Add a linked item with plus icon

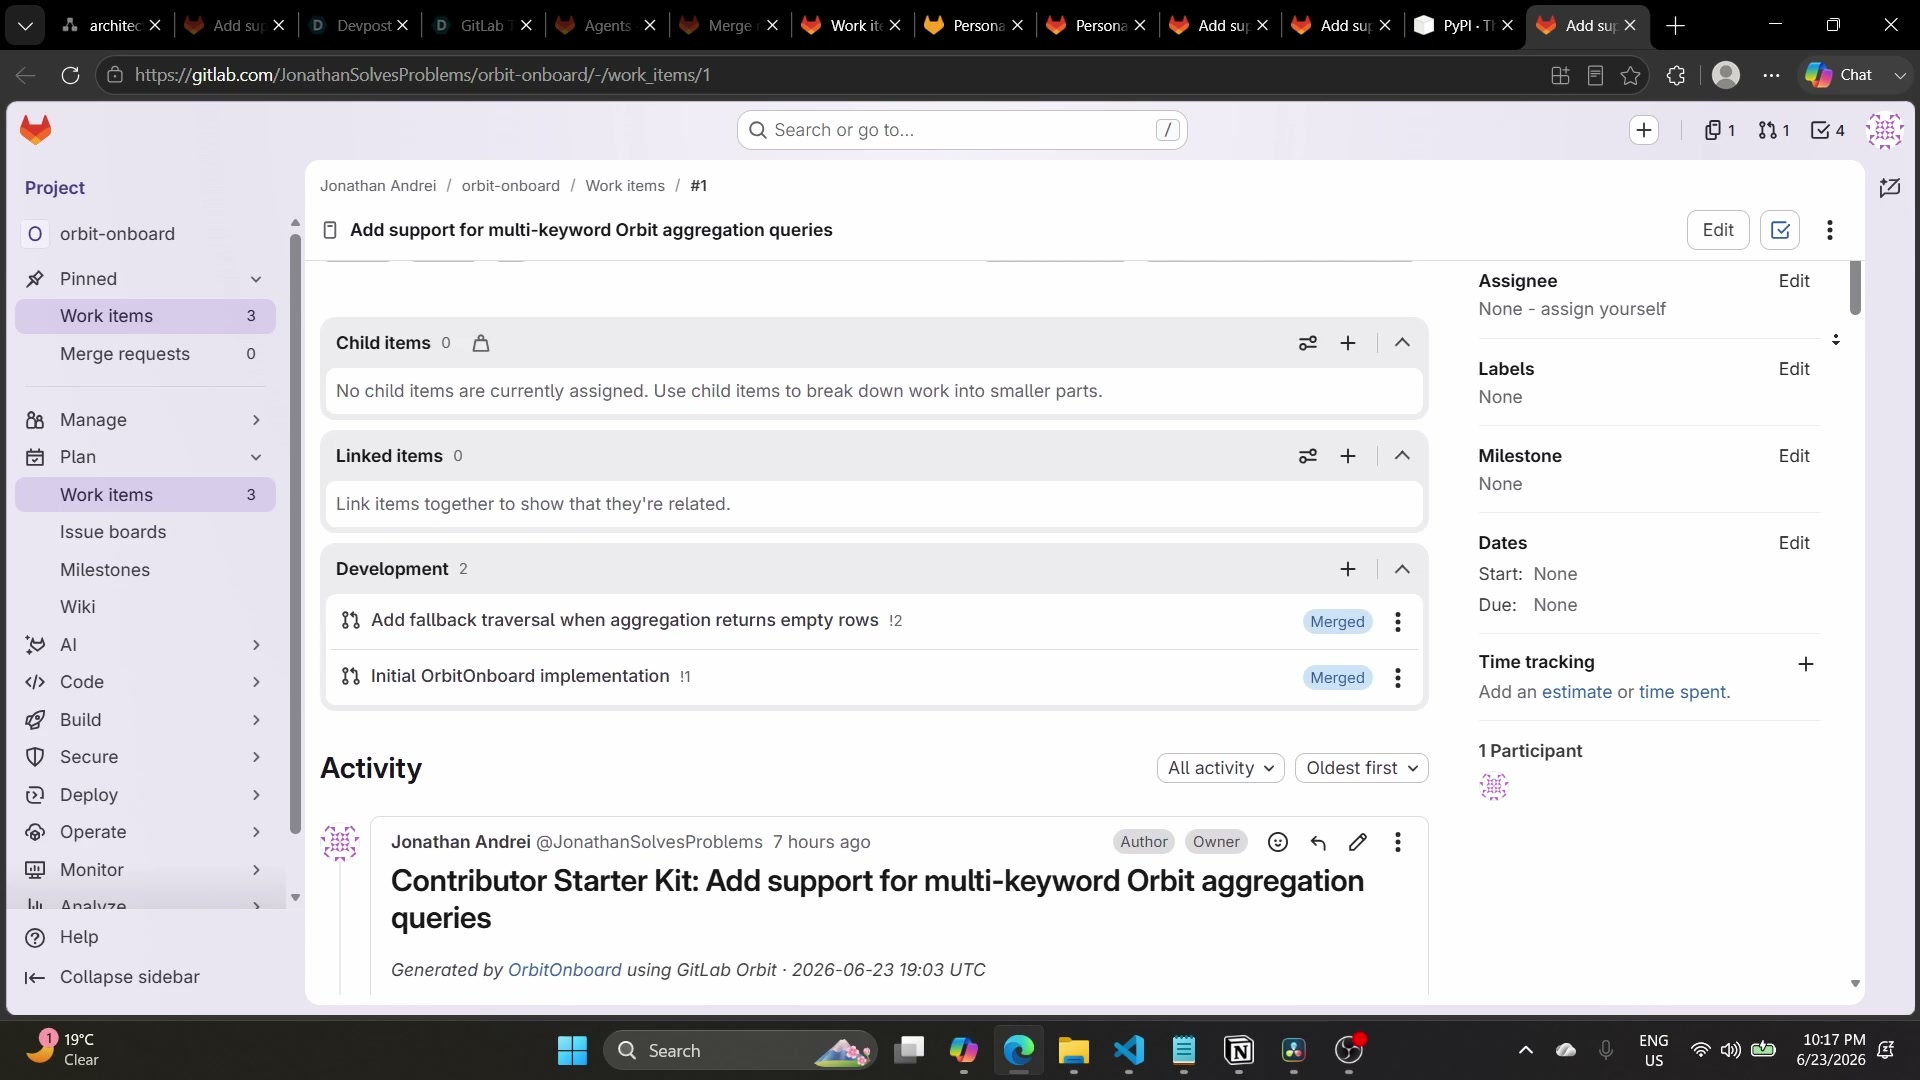click(1348, 456)
